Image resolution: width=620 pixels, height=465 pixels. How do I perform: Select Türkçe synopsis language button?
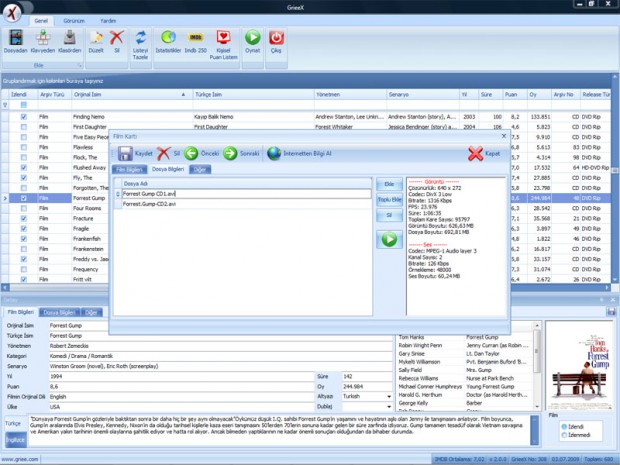pos(15,423)
